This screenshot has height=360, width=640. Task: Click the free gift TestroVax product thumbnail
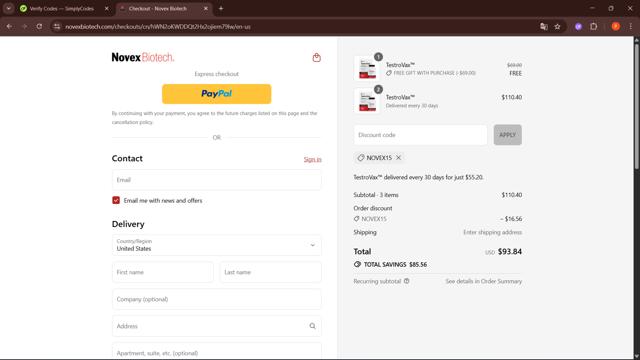[367, 68]
